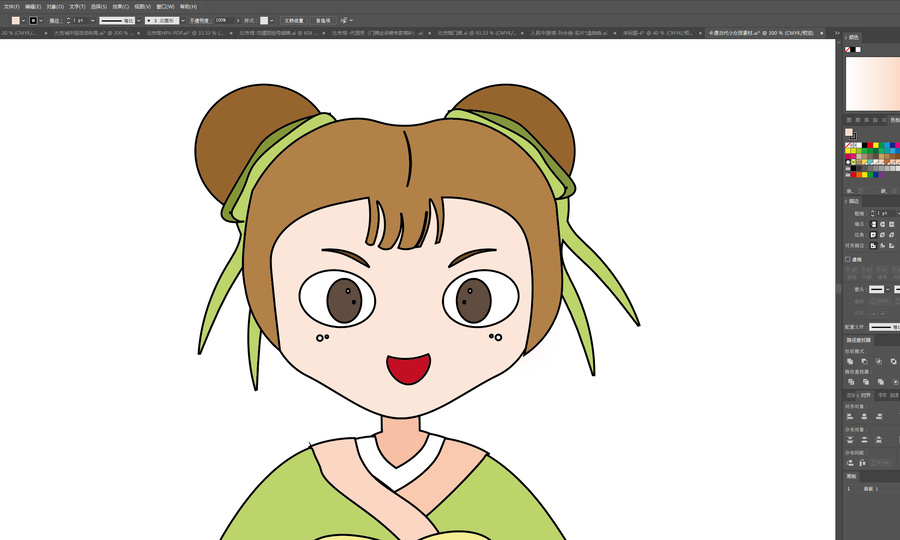Select the white box in Color panel
The height and width of the screenshot is (540, 900).
(858, 49)
